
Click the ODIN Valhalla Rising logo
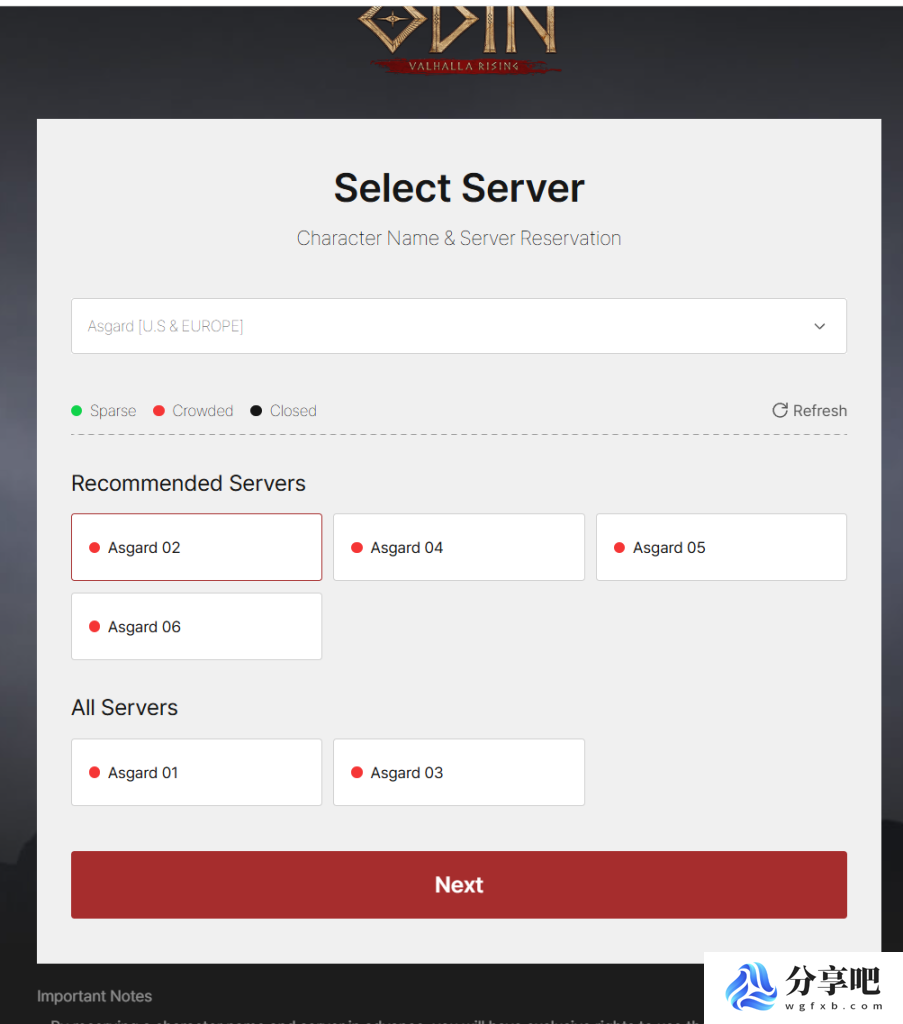coord(460,39)
